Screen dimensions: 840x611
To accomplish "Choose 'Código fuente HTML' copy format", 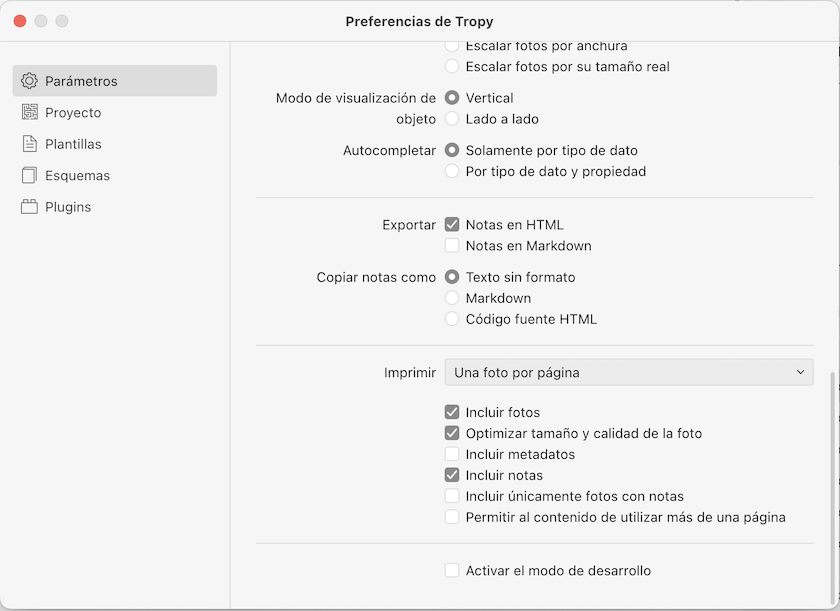I will click(452, 318).
